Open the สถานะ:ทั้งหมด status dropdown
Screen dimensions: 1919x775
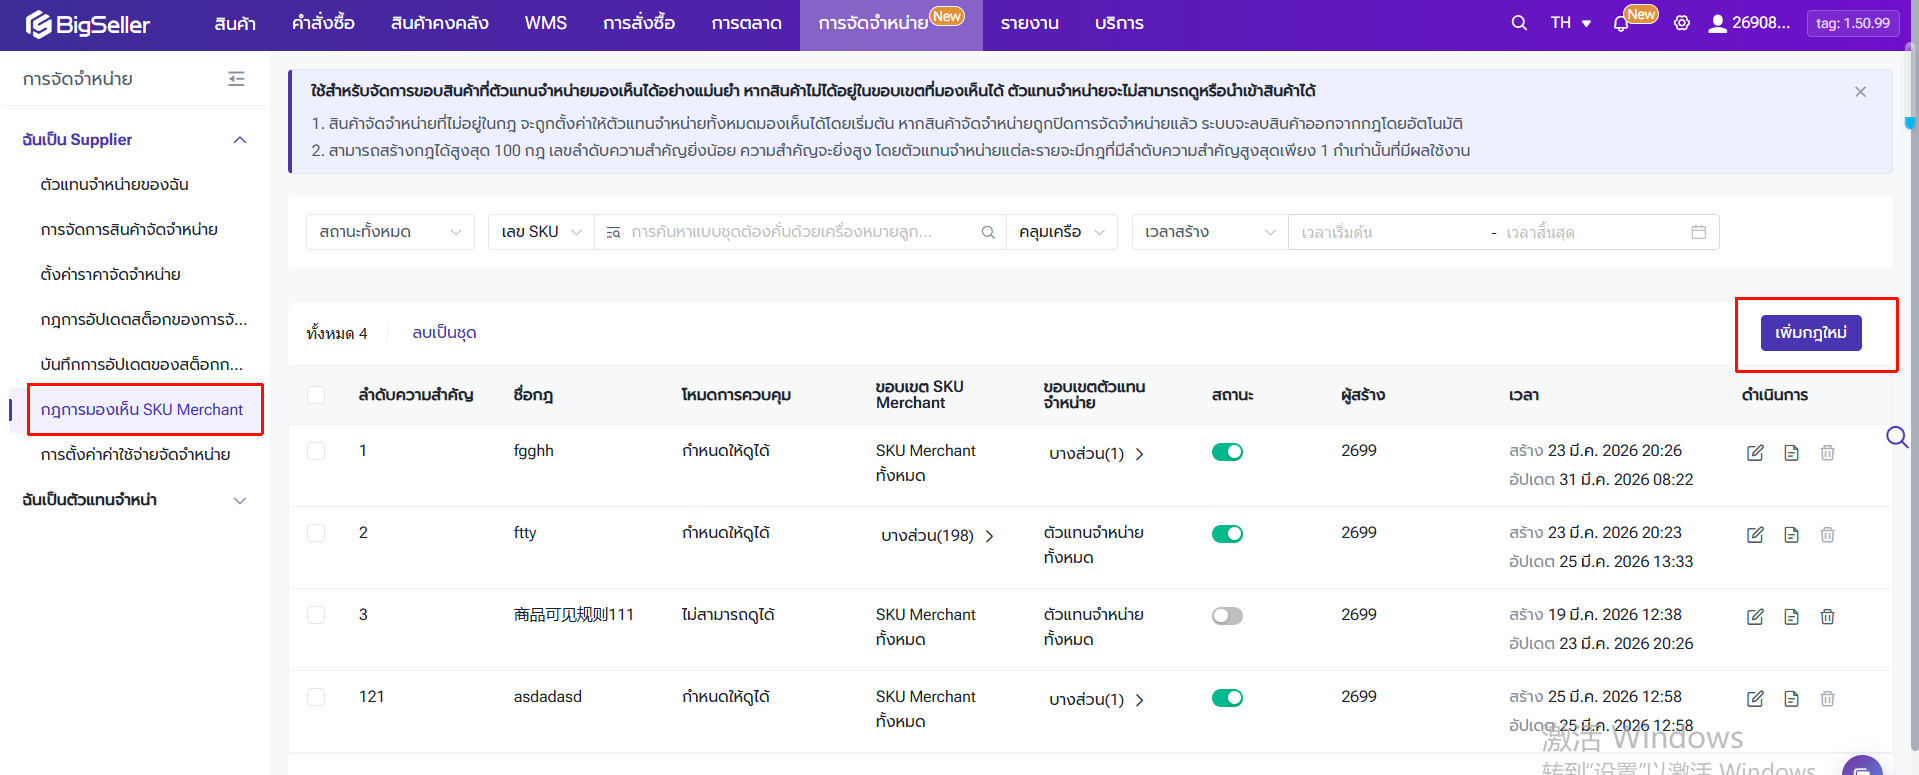pyautogui.click(x=390, y=232)
